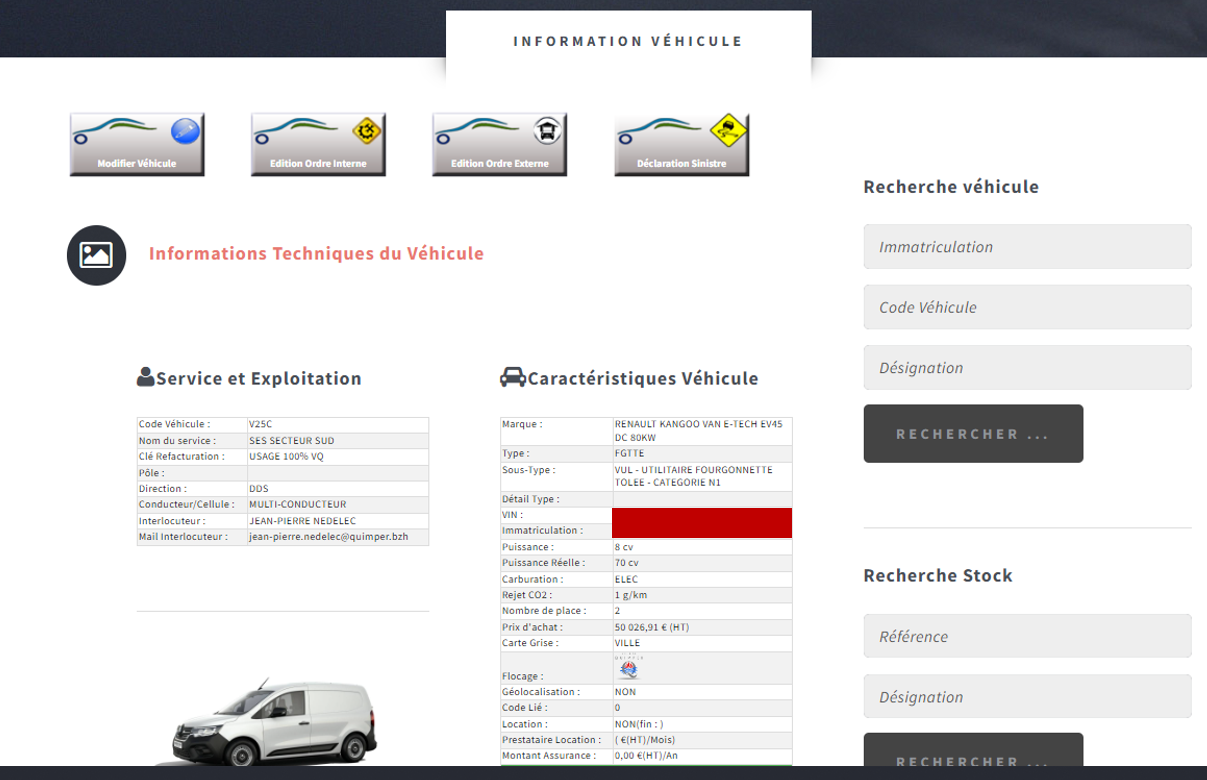Click the interlocuteur email jean-pierre.nedelec@quimper.bzh
The width and height of the screenshot is (1207, 780).
pyautogui.click(x=328, y=537)
